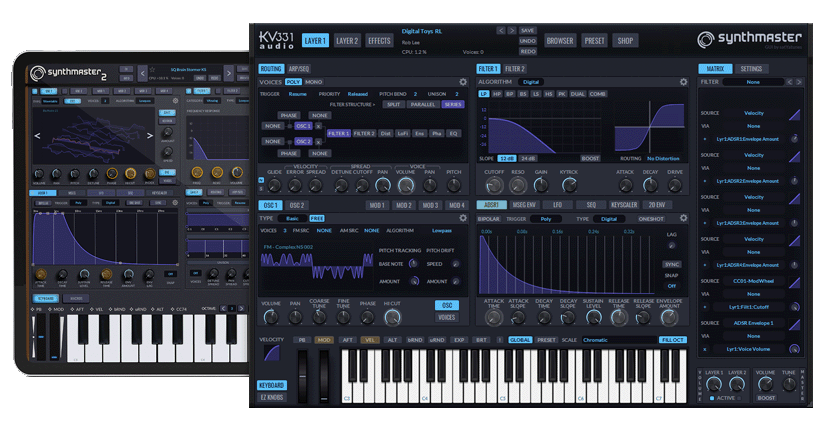Click the OSC 1 mix X node

click(x=318, y=126)
